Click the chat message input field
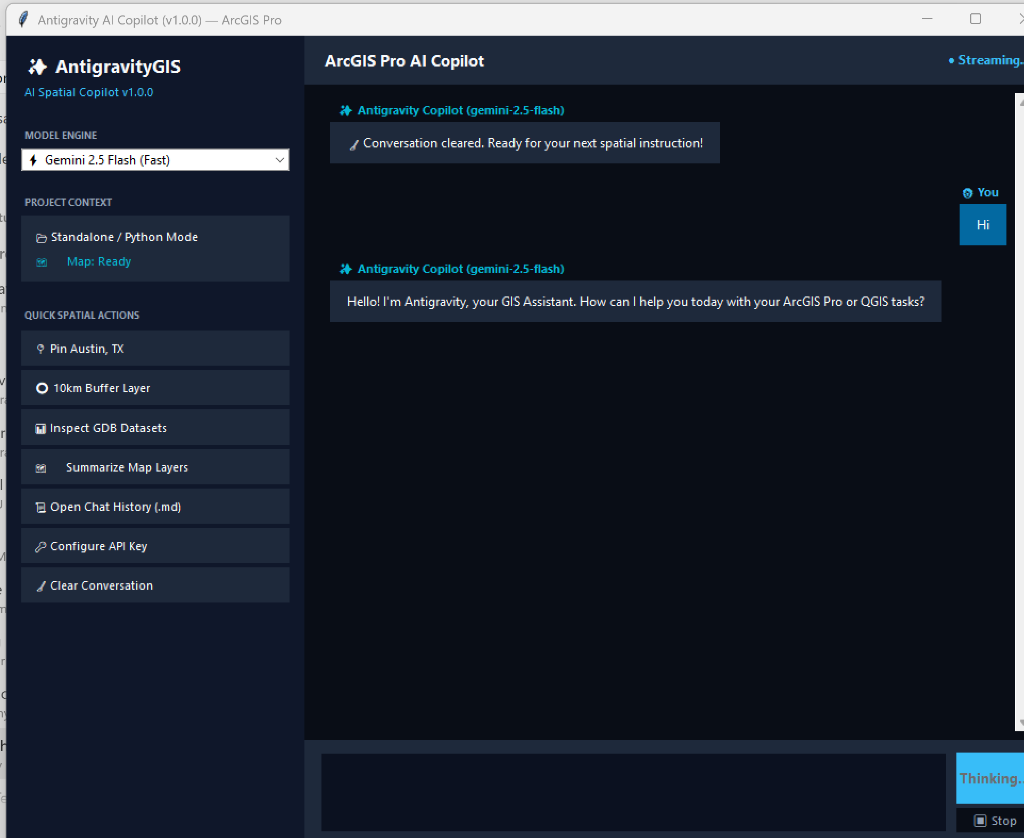Viewport: 1024px width, 838px height. click(633, 792)
